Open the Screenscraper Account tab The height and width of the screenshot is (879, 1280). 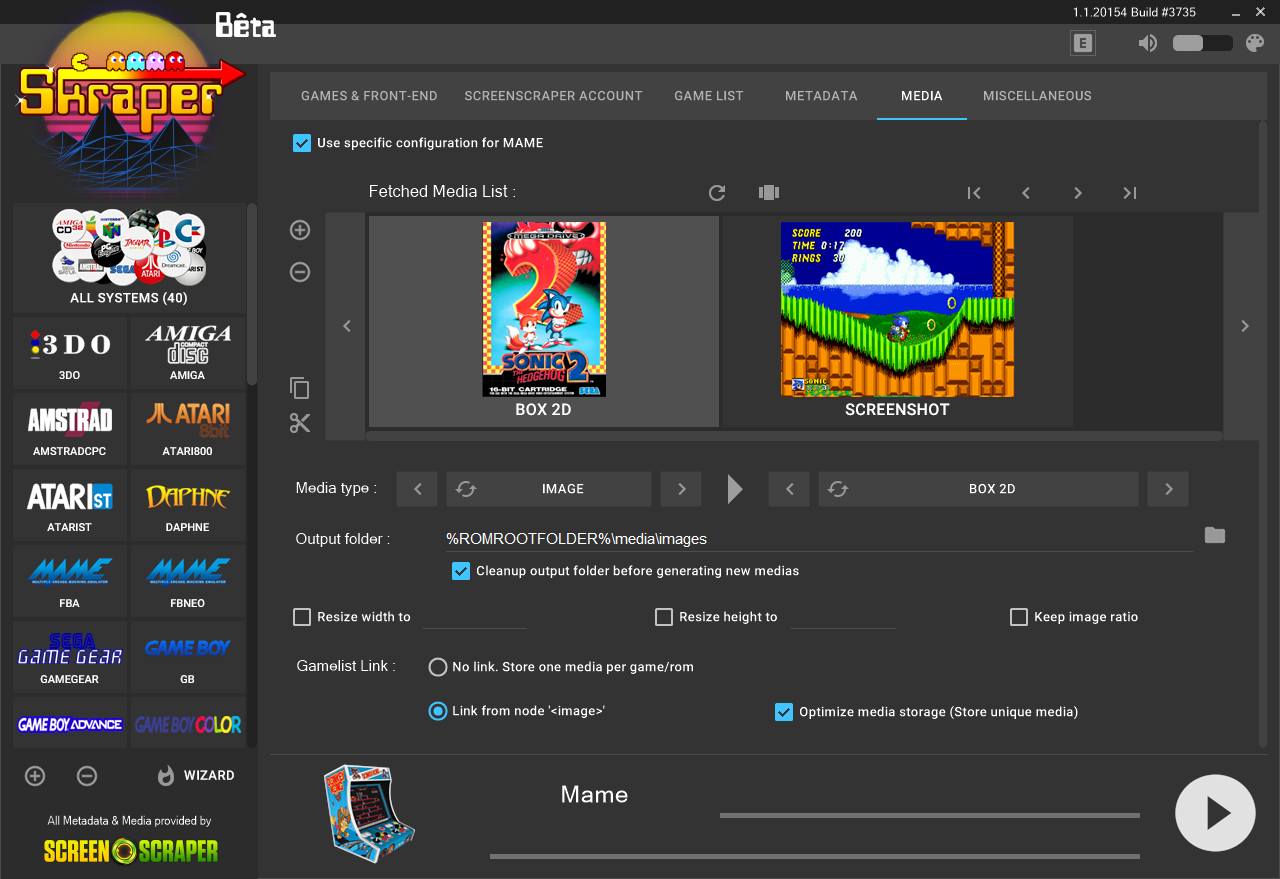click(x=553, y=96)
